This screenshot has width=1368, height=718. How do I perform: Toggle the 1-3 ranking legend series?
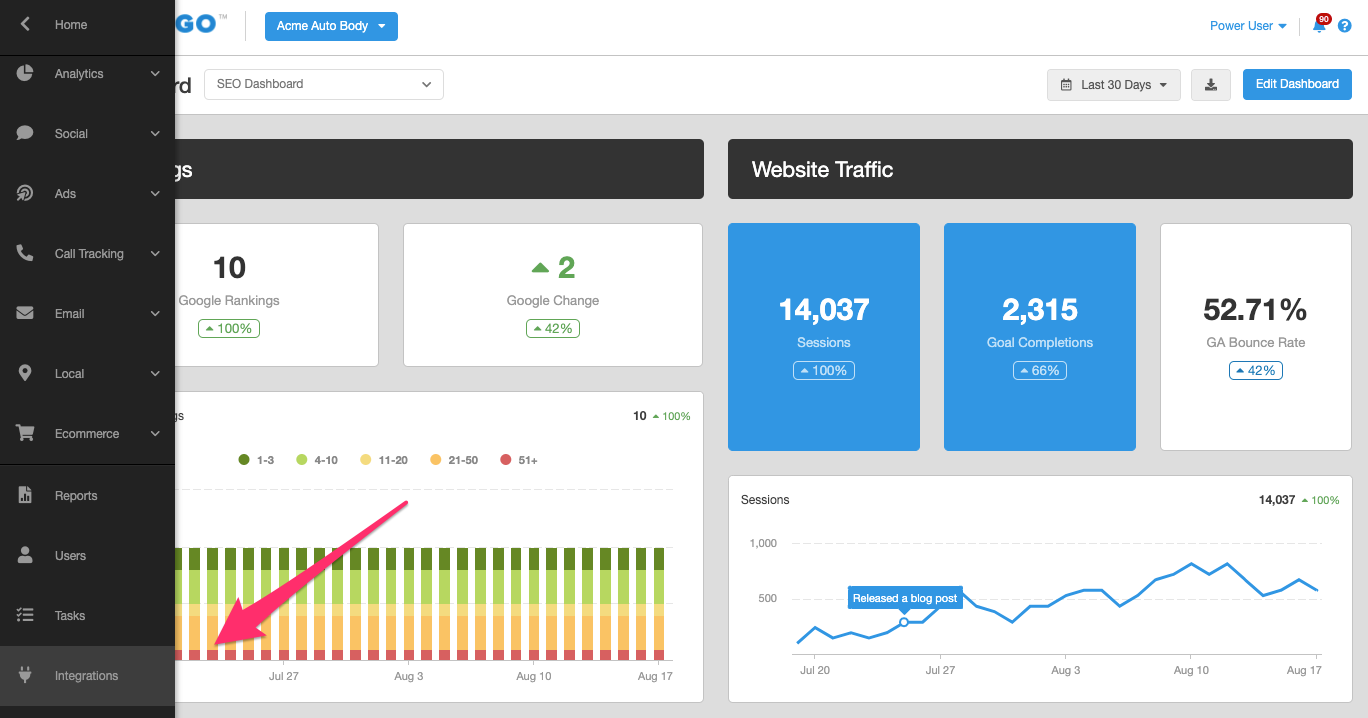pyautogui.click(x=256, y=460)
